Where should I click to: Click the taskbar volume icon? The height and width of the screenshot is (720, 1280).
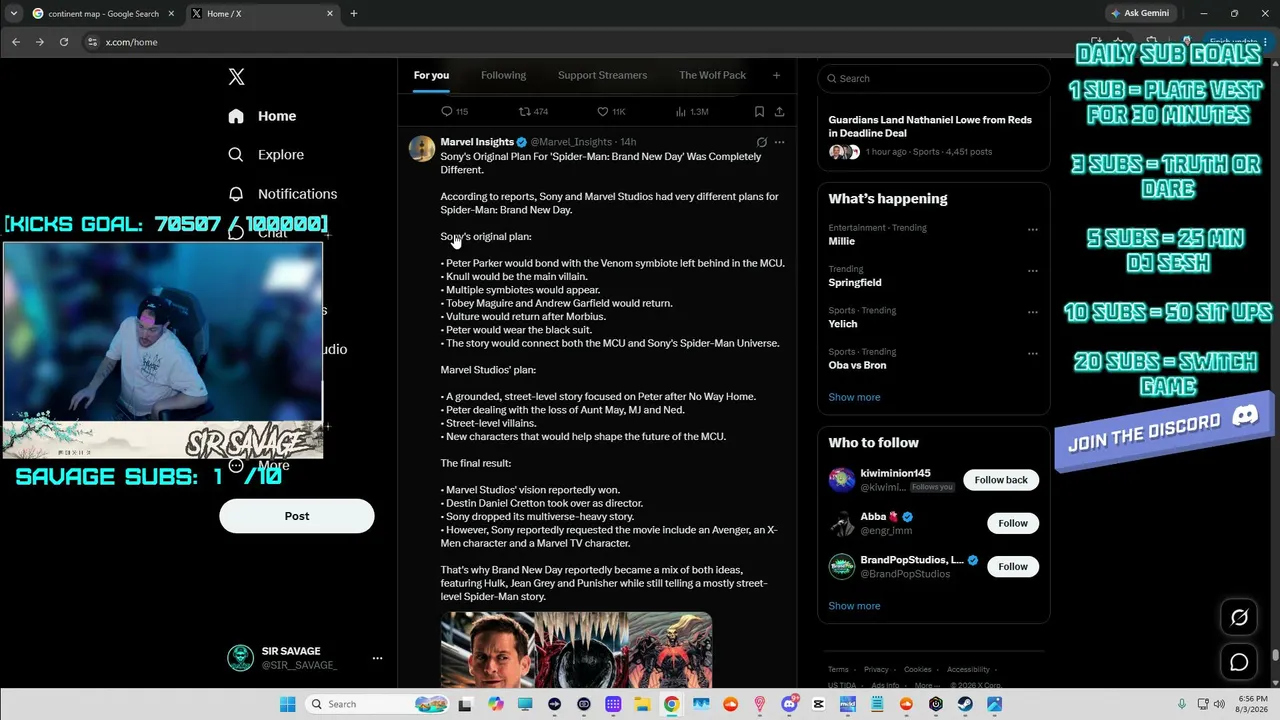(1219, 704)
